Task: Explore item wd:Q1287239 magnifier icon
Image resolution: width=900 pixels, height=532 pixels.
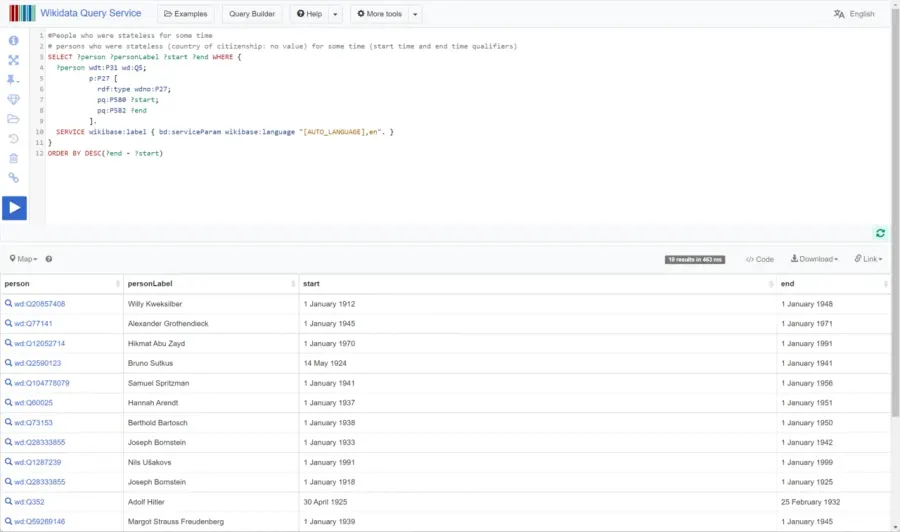Action: (8, 461)
